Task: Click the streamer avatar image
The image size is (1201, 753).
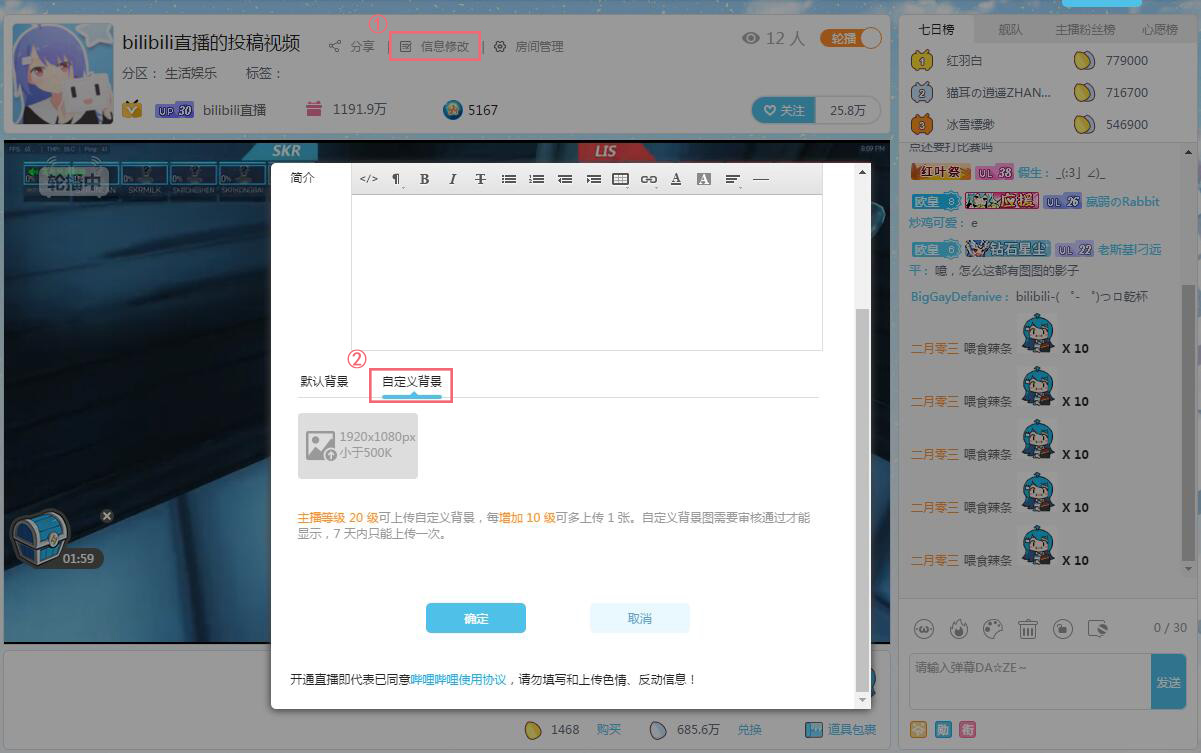Action: 62,74
